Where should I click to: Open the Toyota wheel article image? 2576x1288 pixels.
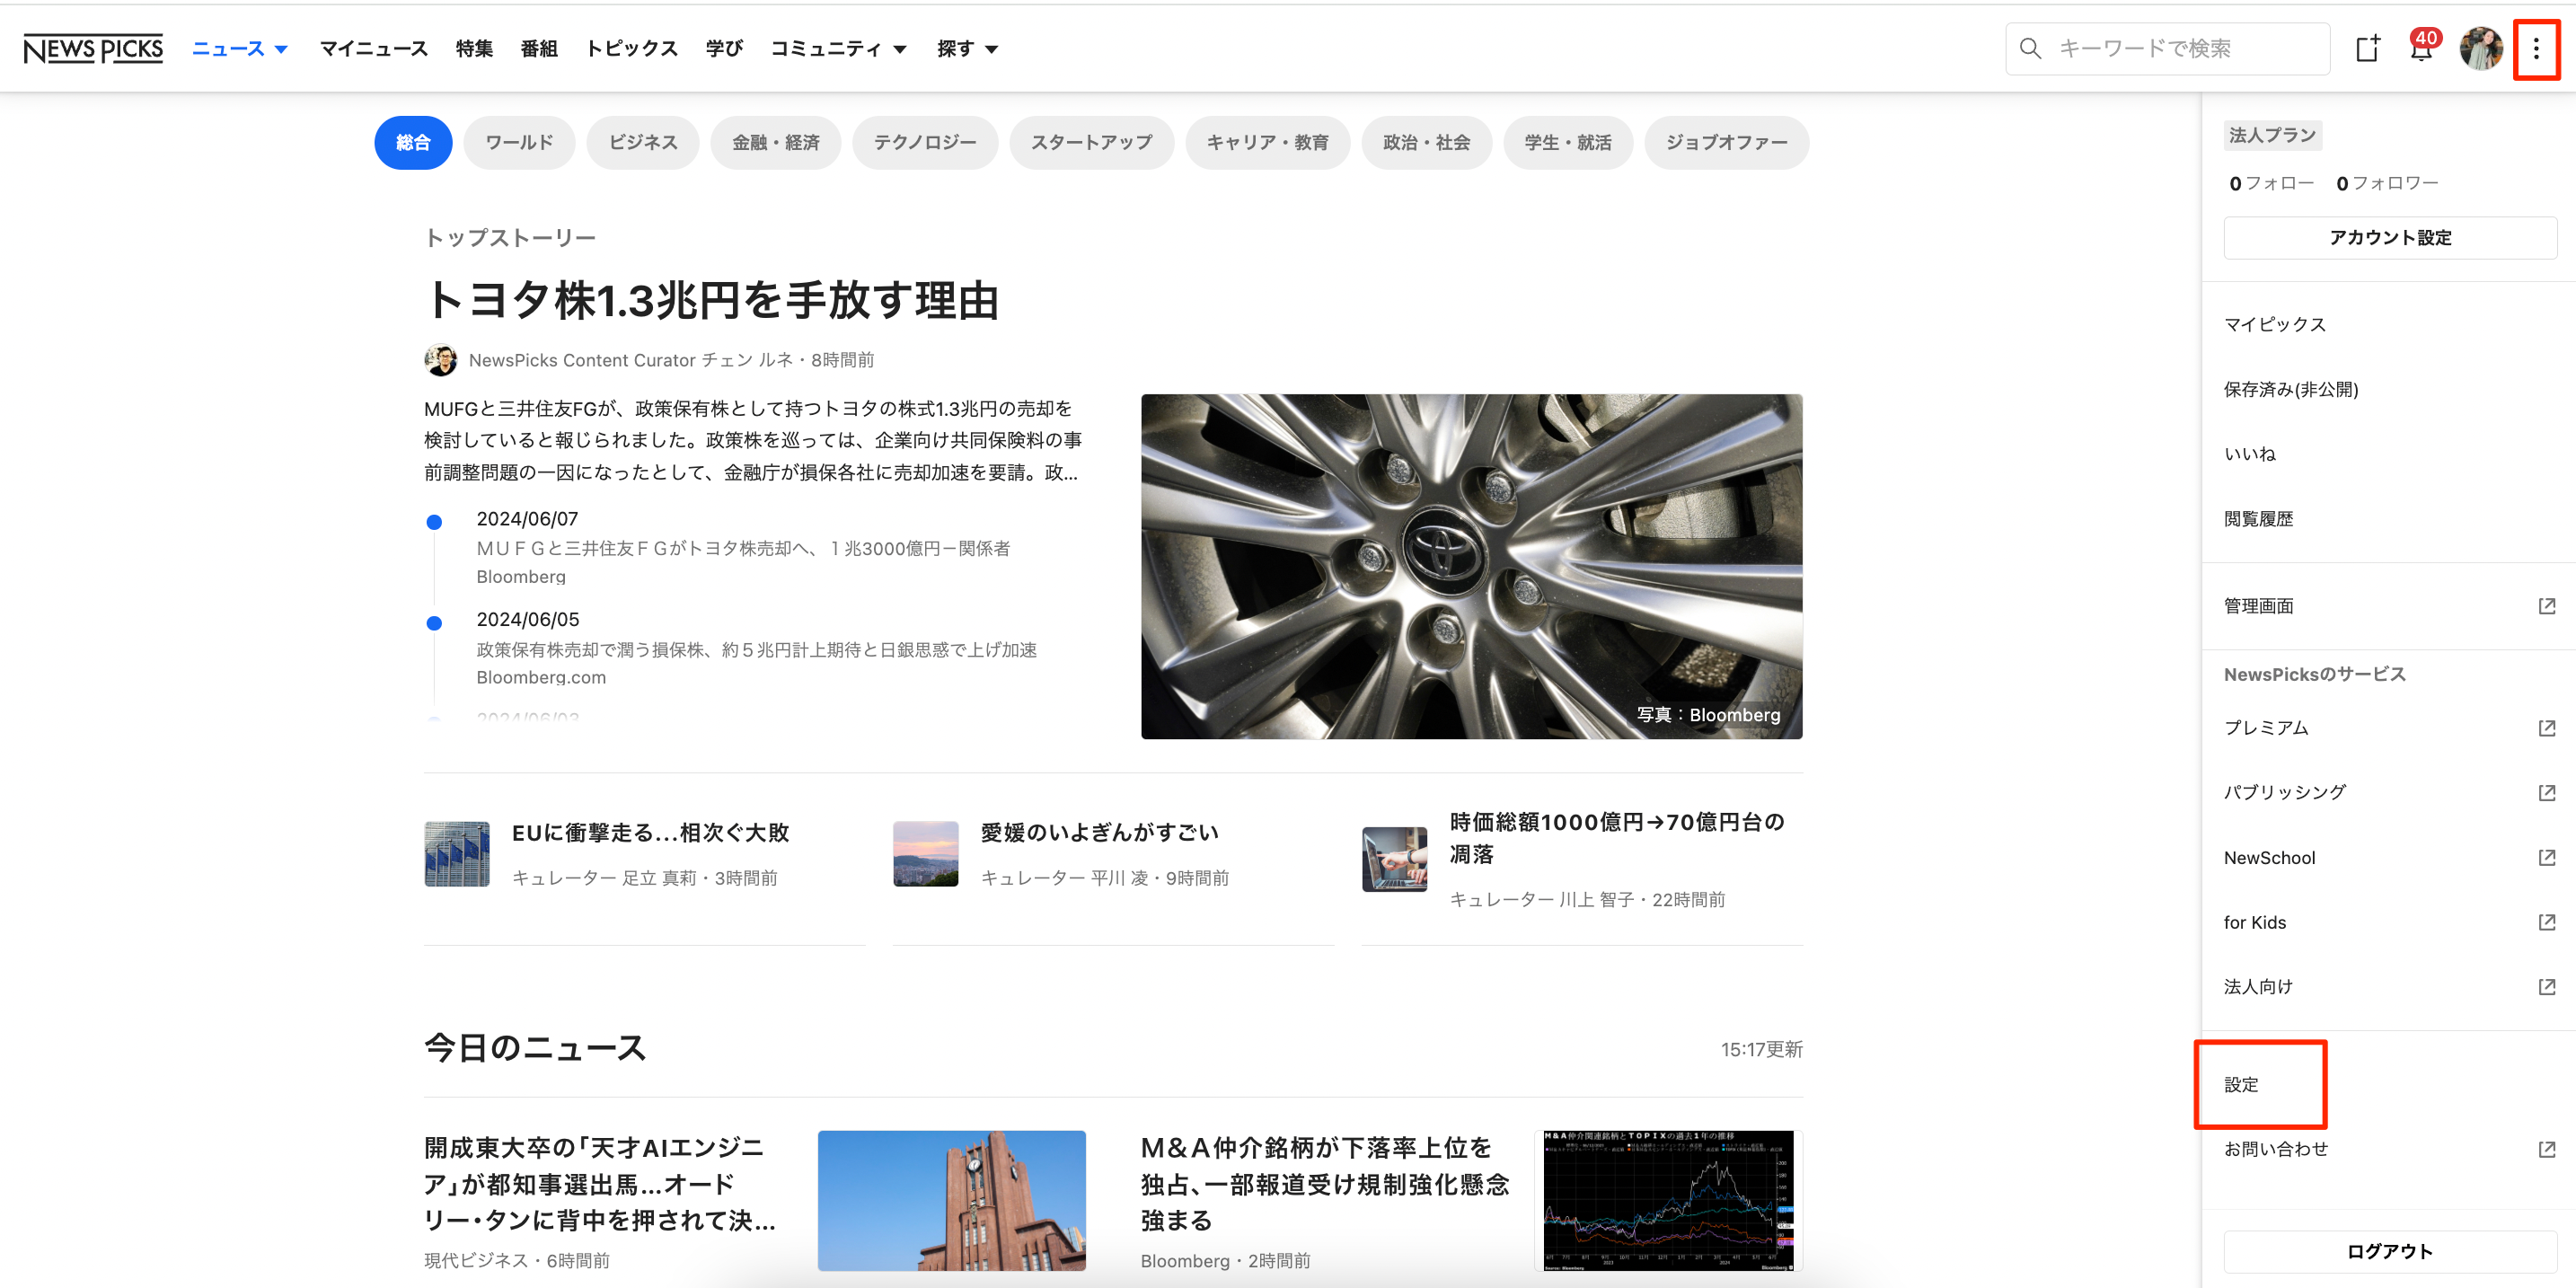pos(1471,566)
